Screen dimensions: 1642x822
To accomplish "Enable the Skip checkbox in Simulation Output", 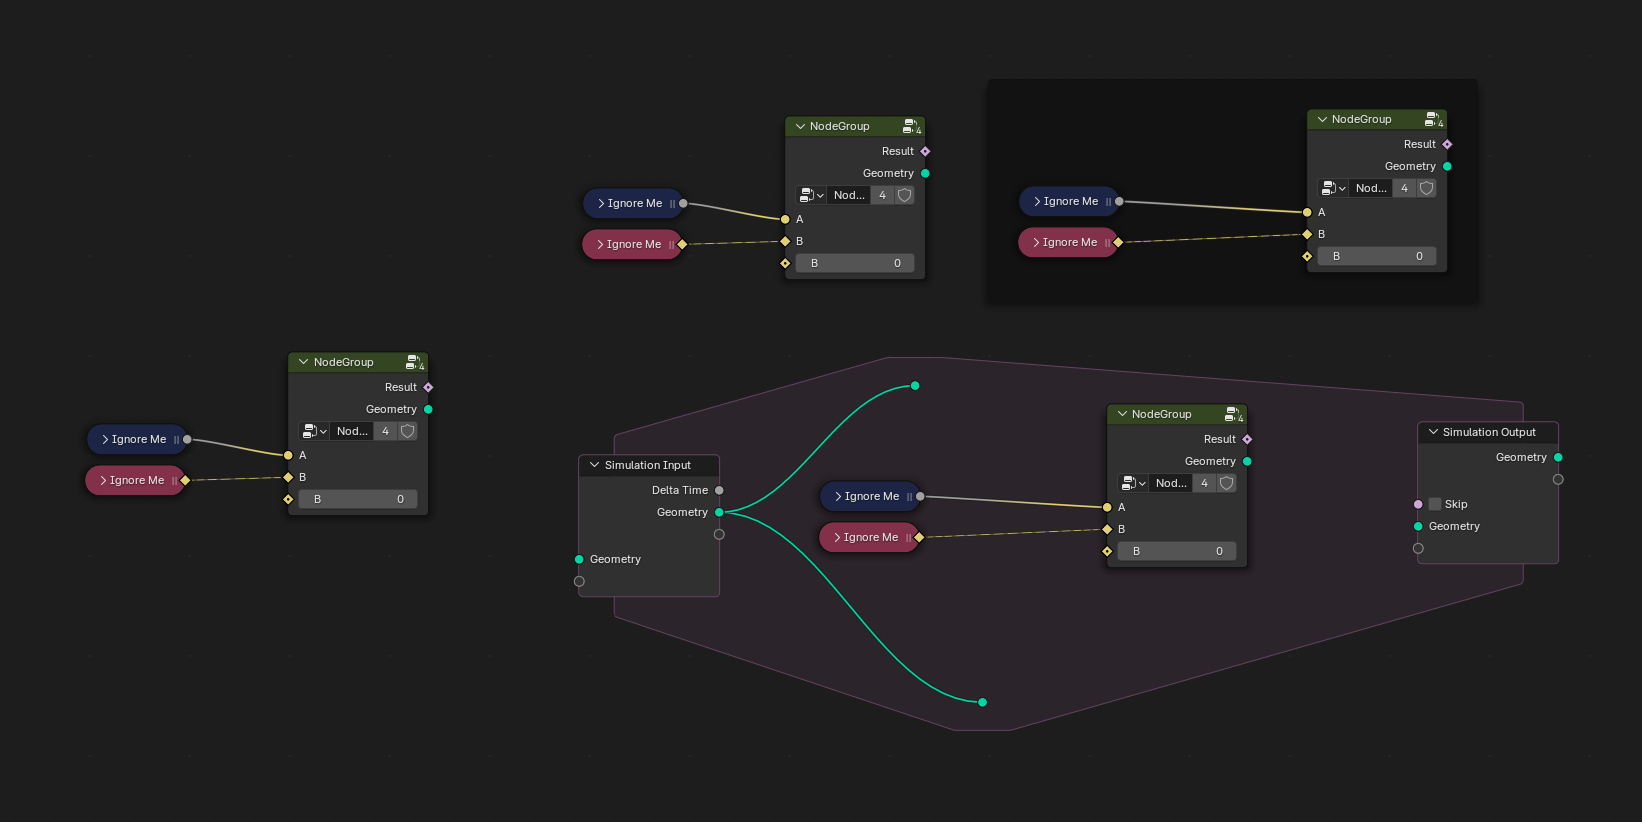I will 1435,504.
